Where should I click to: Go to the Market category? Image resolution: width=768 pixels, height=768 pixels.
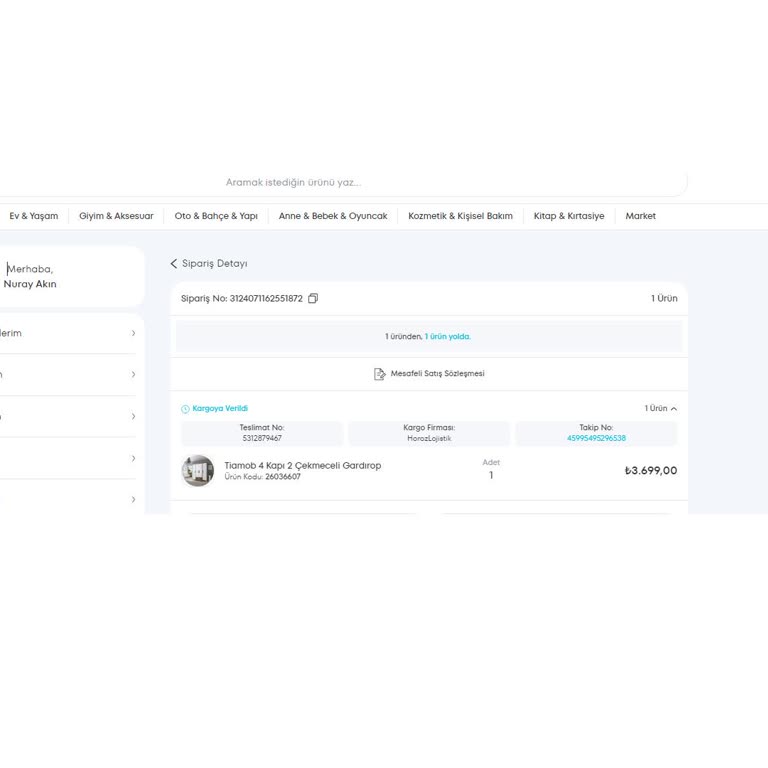(x=640, y=216)
